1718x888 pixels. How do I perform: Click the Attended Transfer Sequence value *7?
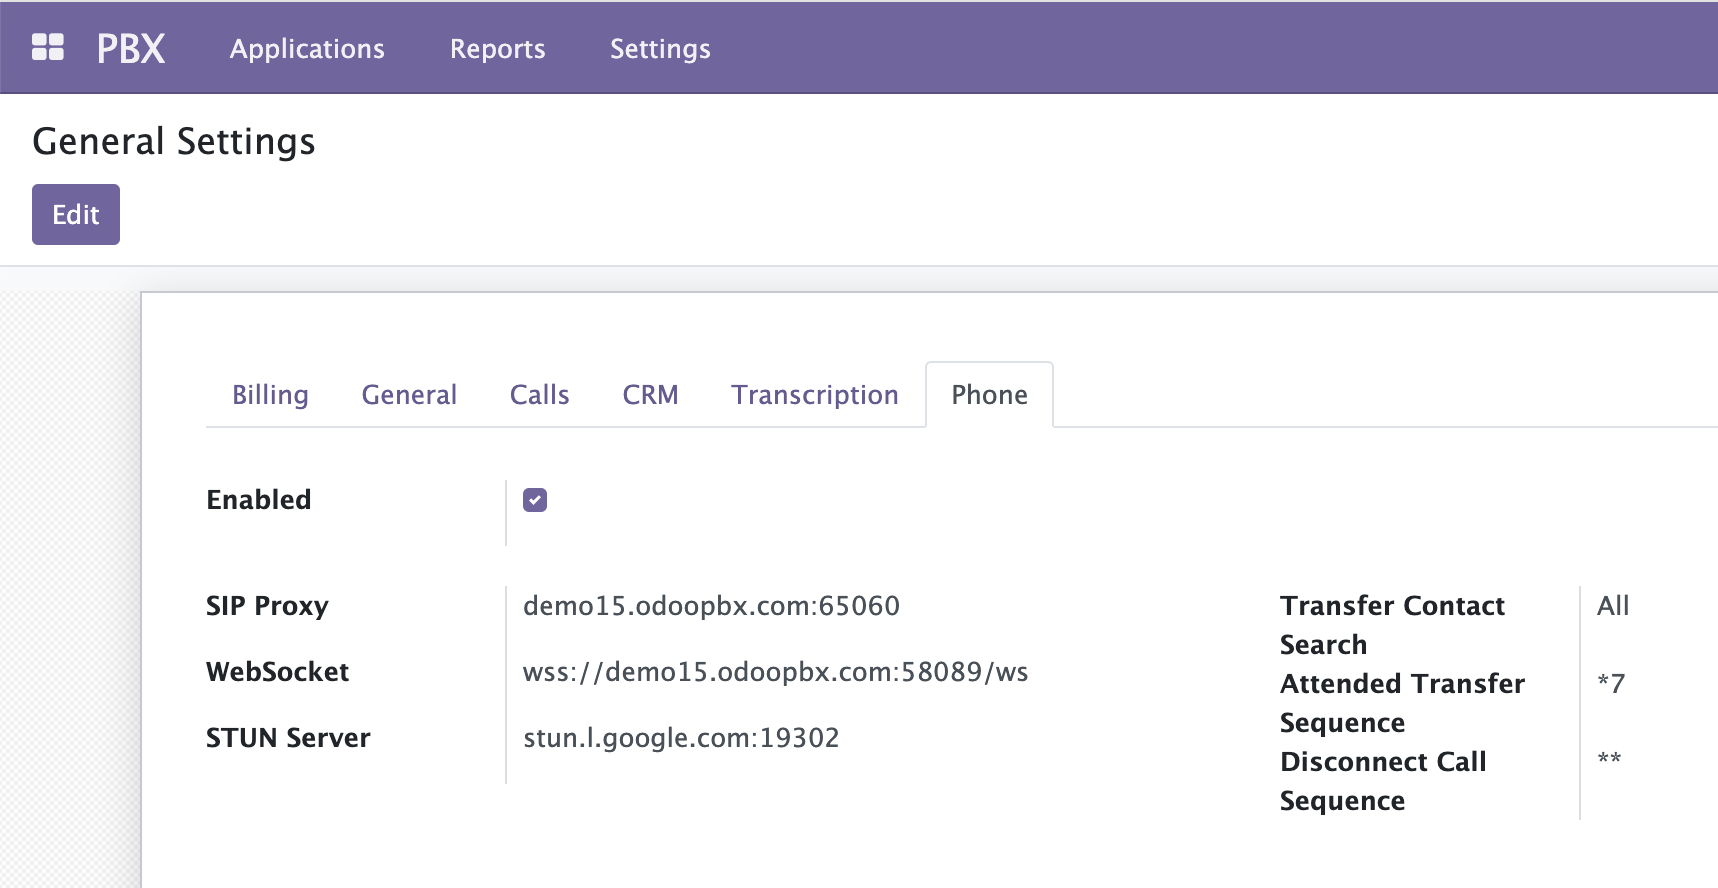click(1611, 684)
